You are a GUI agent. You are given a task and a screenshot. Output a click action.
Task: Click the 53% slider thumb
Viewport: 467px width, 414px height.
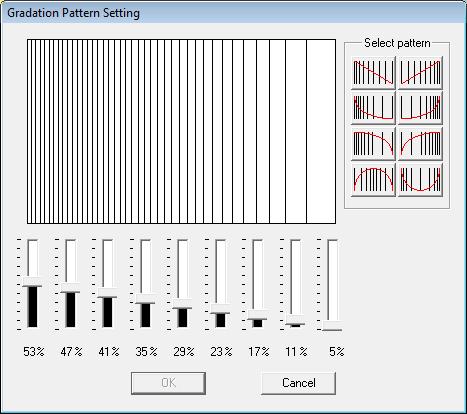pyautogui.click(x=32, y=282)
